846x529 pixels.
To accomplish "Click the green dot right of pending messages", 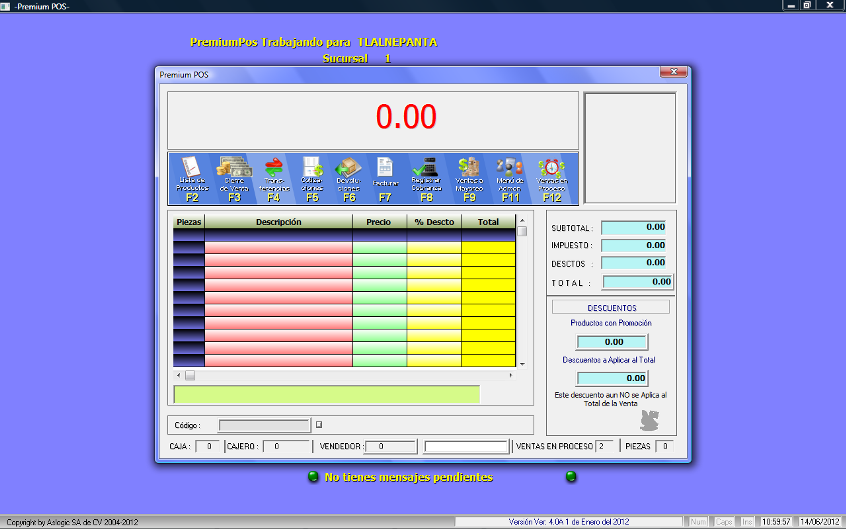I will click(x=571, y=477).
